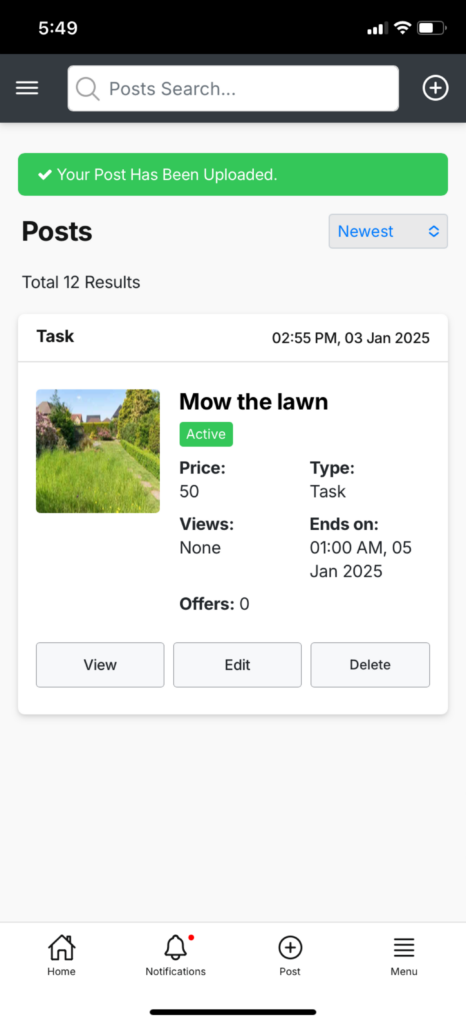Image resolution: width=466 pixels, height=1024 pixels.
Task: Select the Task card header label
Action: (x=55, y=337)
